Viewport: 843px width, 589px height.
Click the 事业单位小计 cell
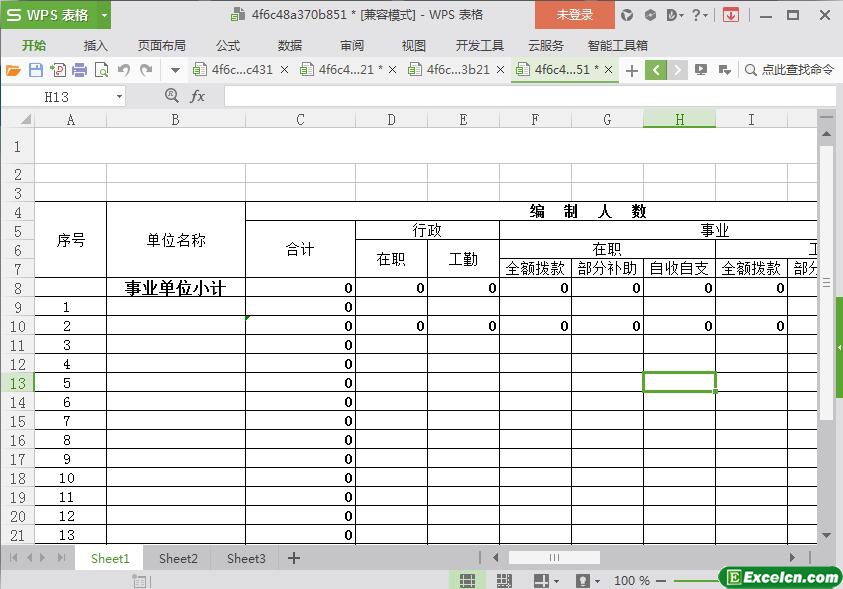pos(176,288)
